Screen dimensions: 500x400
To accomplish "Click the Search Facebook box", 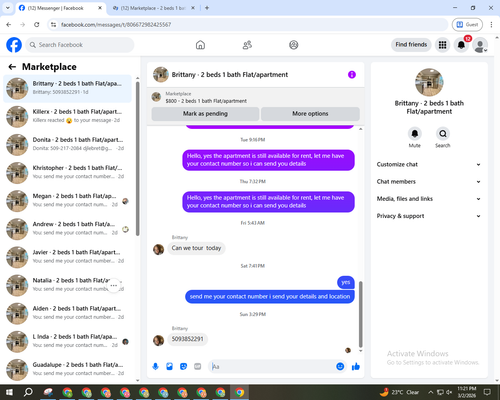I will coord(80,45).
